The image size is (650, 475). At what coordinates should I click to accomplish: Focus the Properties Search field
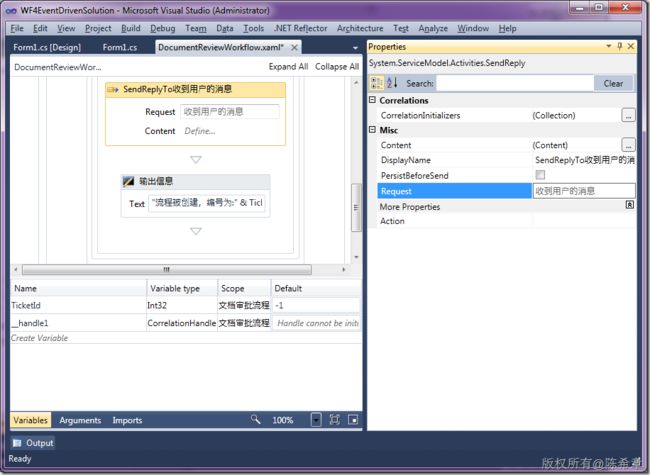[515, 83]
